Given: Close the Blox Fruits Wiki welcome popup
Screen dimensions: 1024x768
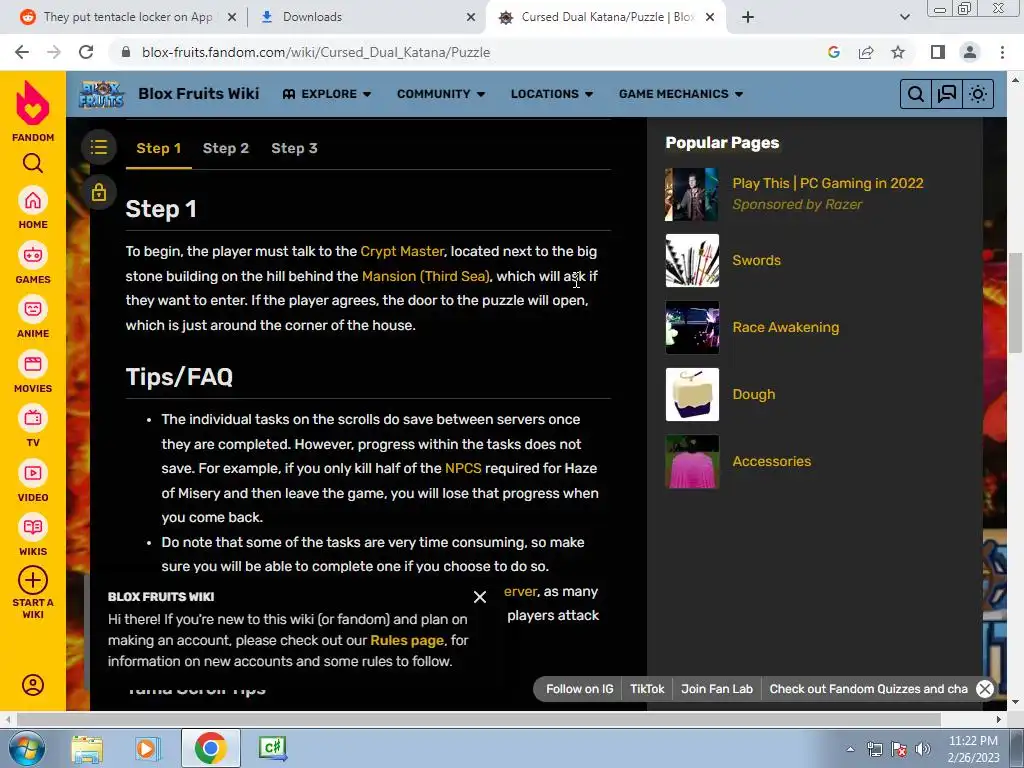Looking at the screenshot, I should coord(479,597).
